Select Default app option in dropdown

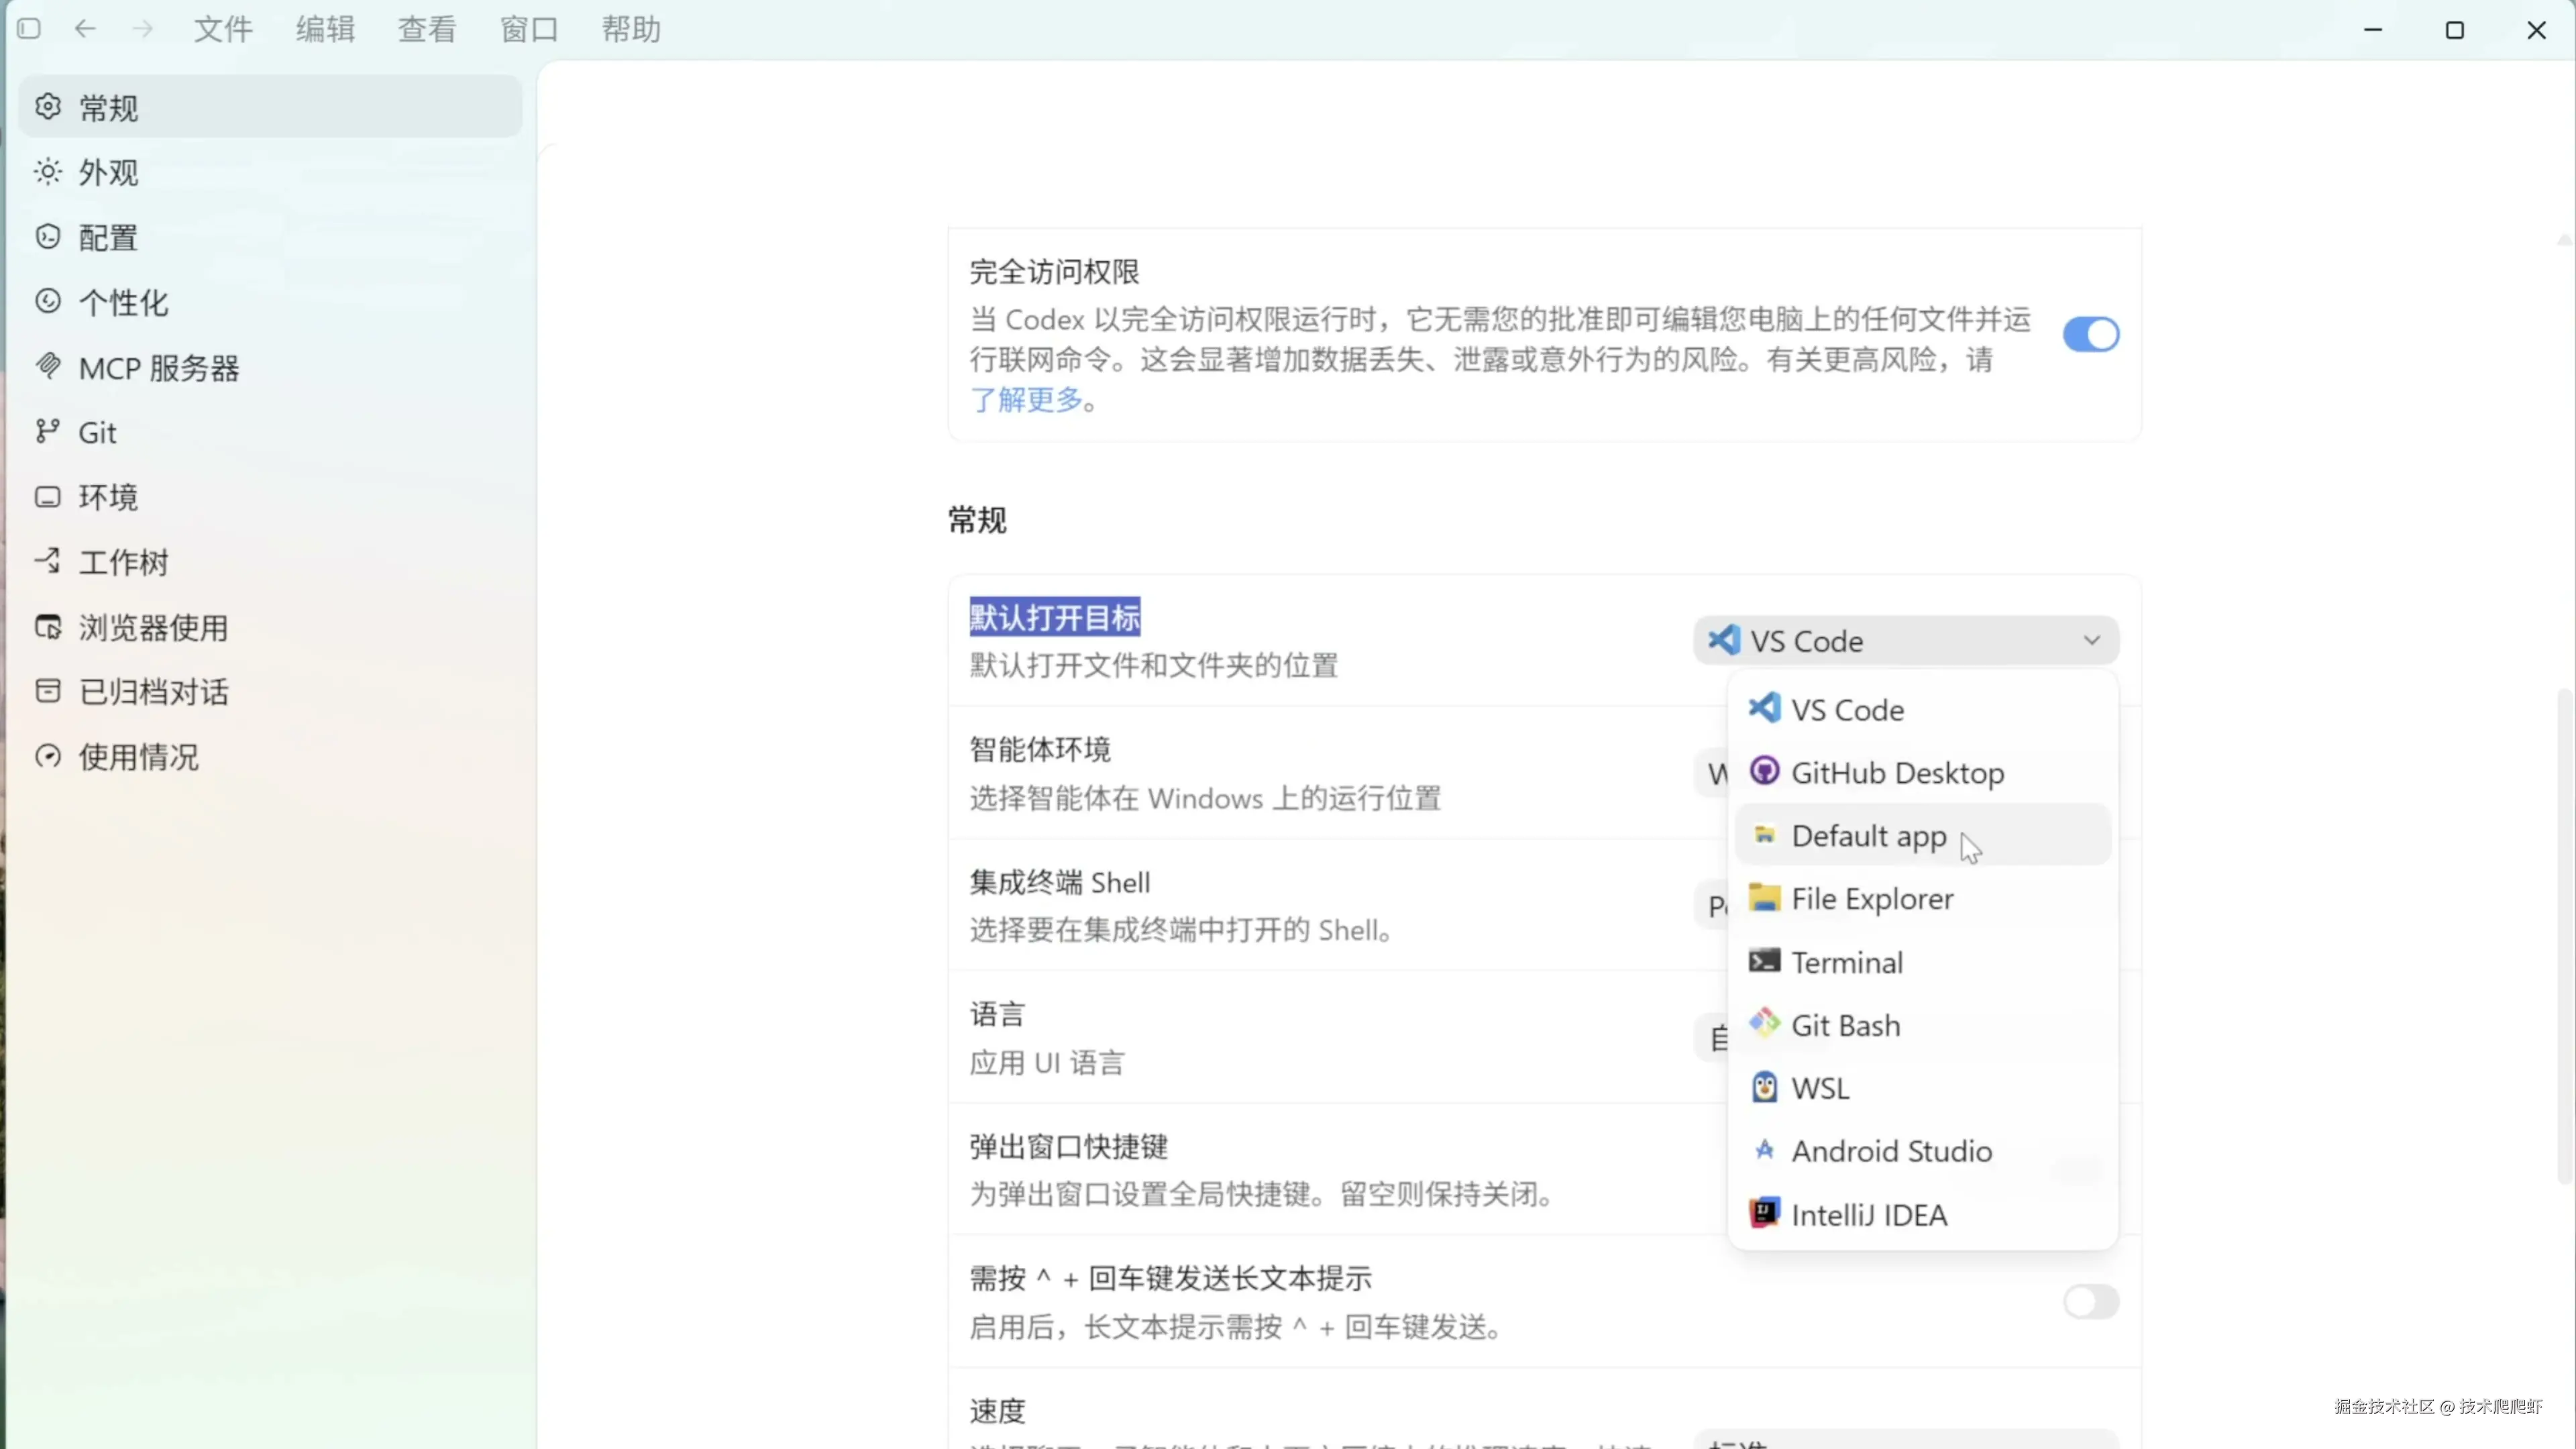coord(1868,836)
